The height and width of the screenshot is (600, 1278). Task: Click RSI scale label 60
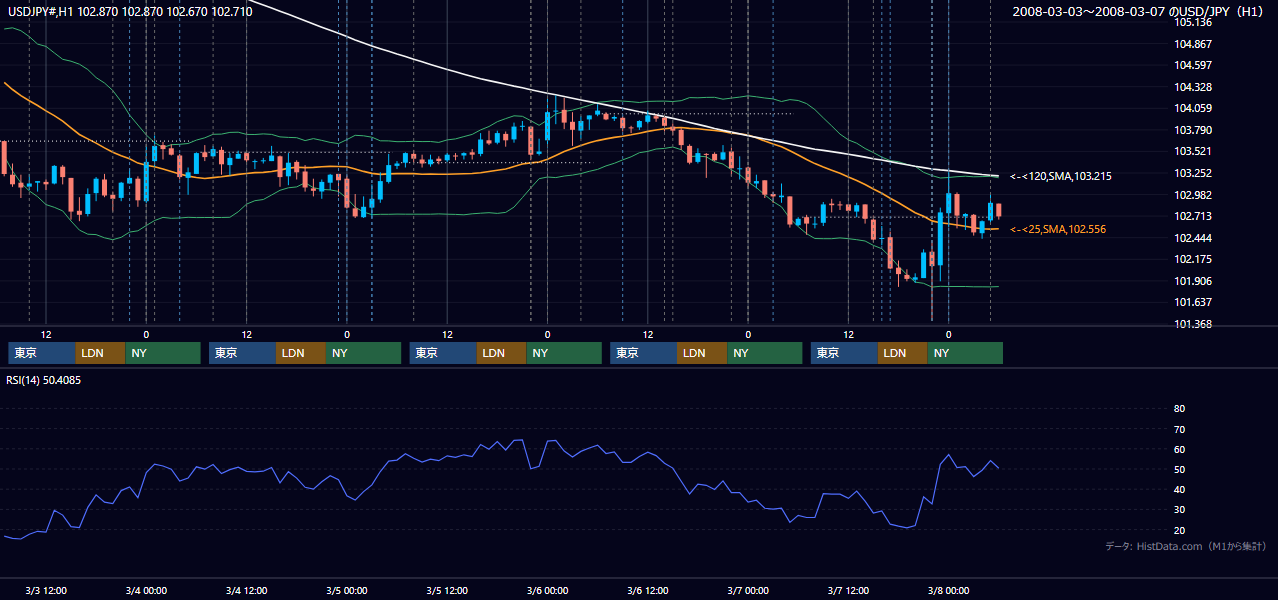pyautogui.click(x=1179, y=449)
